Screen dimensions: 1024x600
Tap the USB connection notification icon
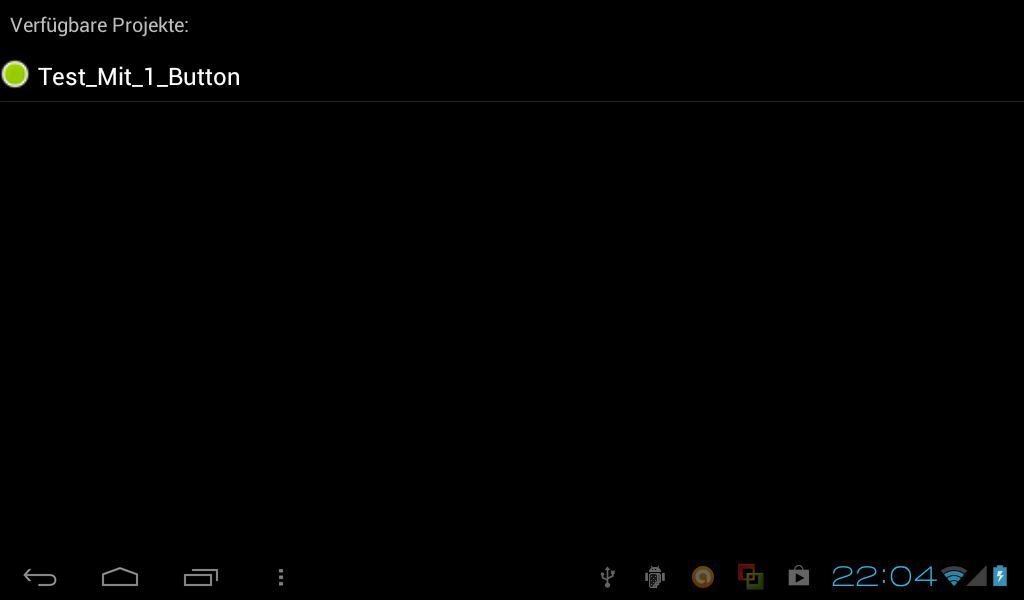click(607, 577)
